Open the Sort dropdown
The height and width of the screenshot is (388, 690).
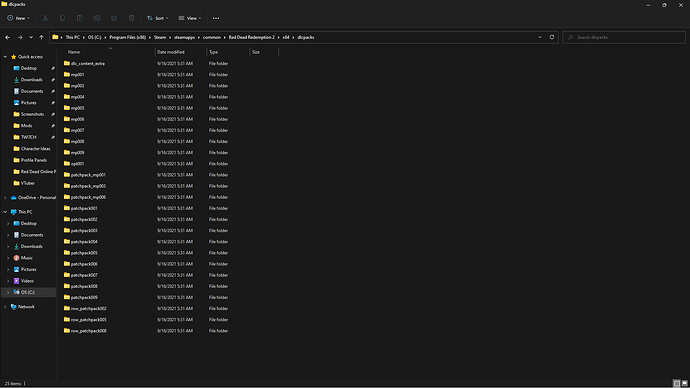pyautogui.click(x=158, y=18)
